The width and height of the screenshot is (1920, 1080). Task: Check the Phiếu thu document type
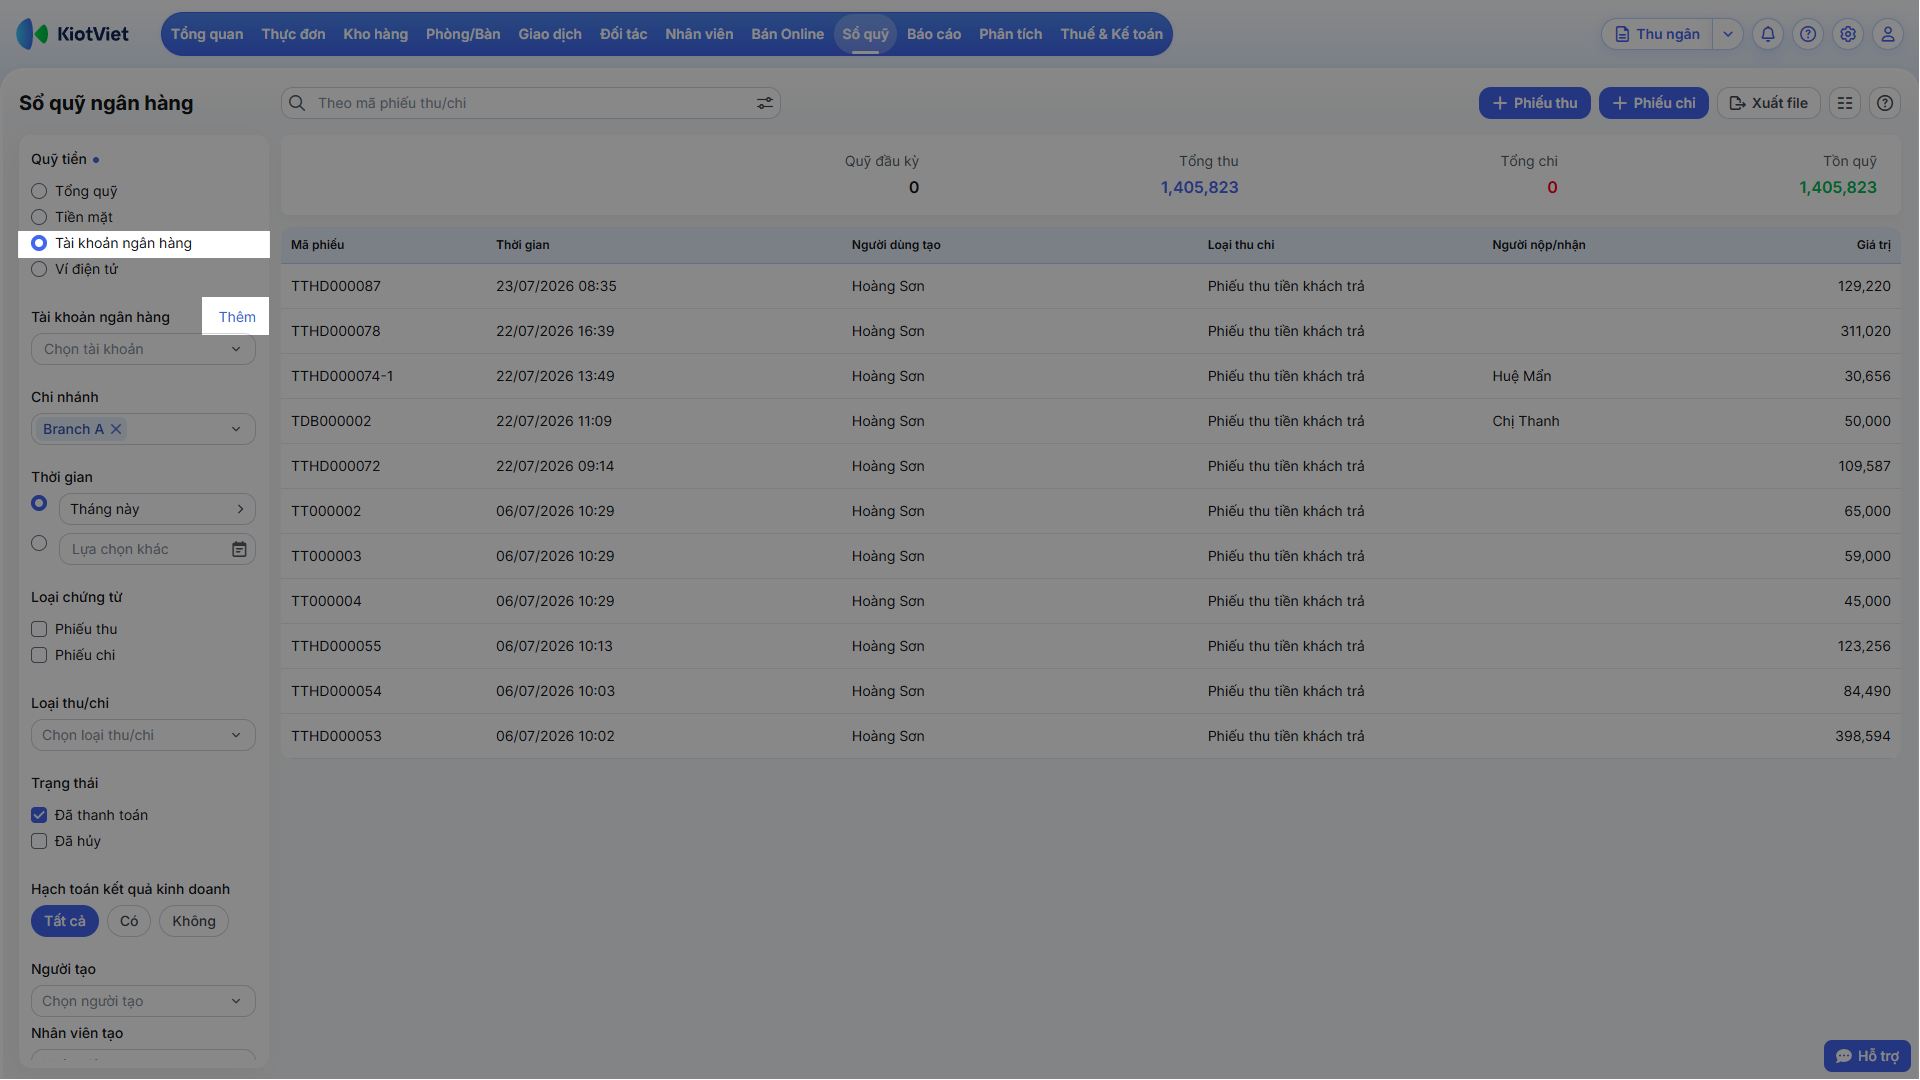[39, 629]
